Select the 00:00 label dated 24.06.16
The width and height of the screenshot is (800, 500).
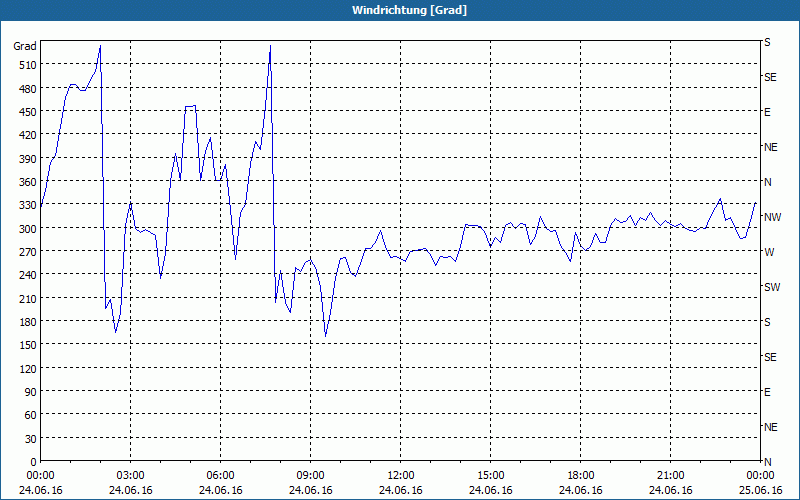point(40,476)
